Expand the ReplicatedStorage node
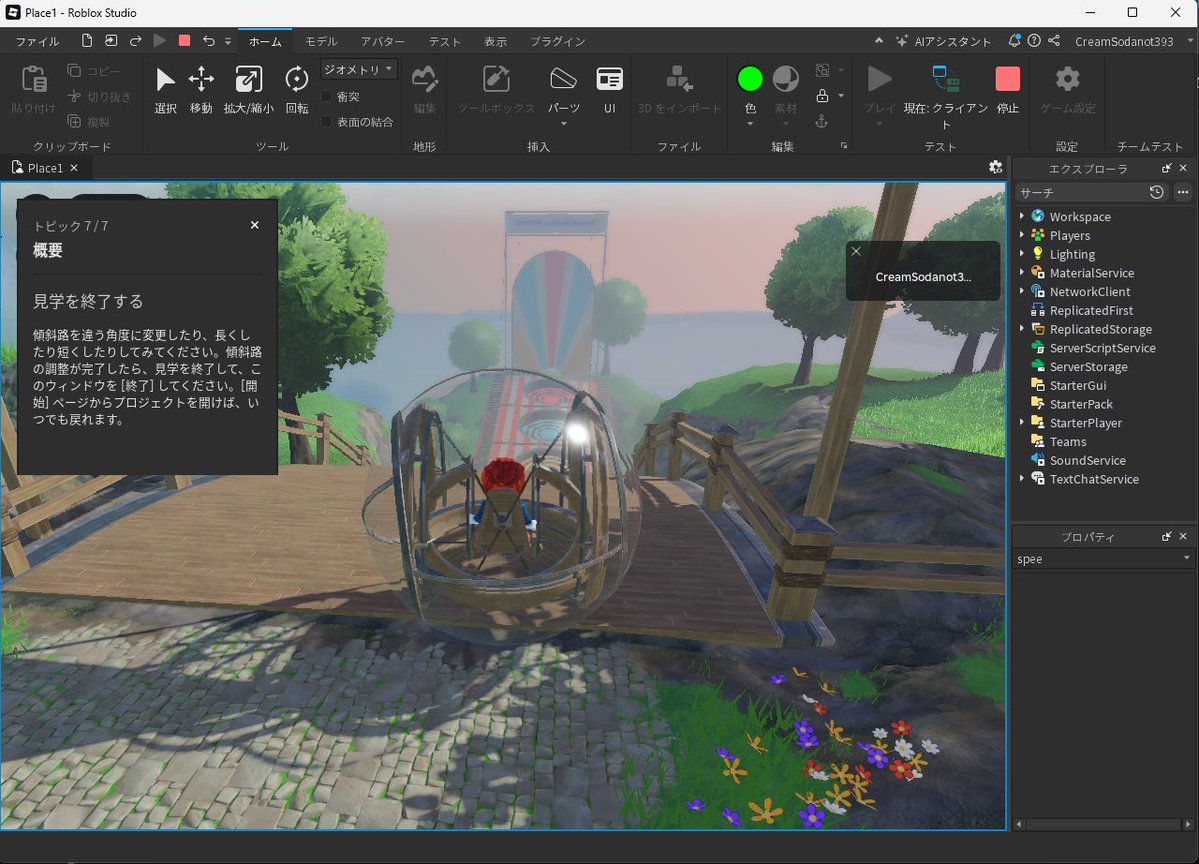Screen dimensions: 1199x864 (1022, 329)
